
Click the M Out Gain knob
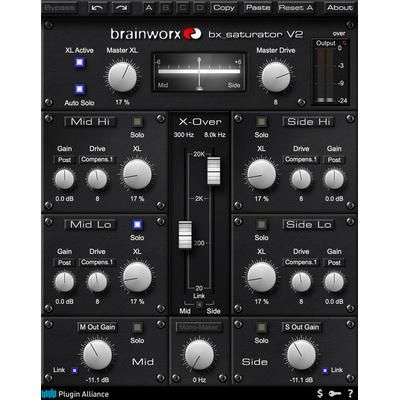pyautogui.click(x=97, y=355)
